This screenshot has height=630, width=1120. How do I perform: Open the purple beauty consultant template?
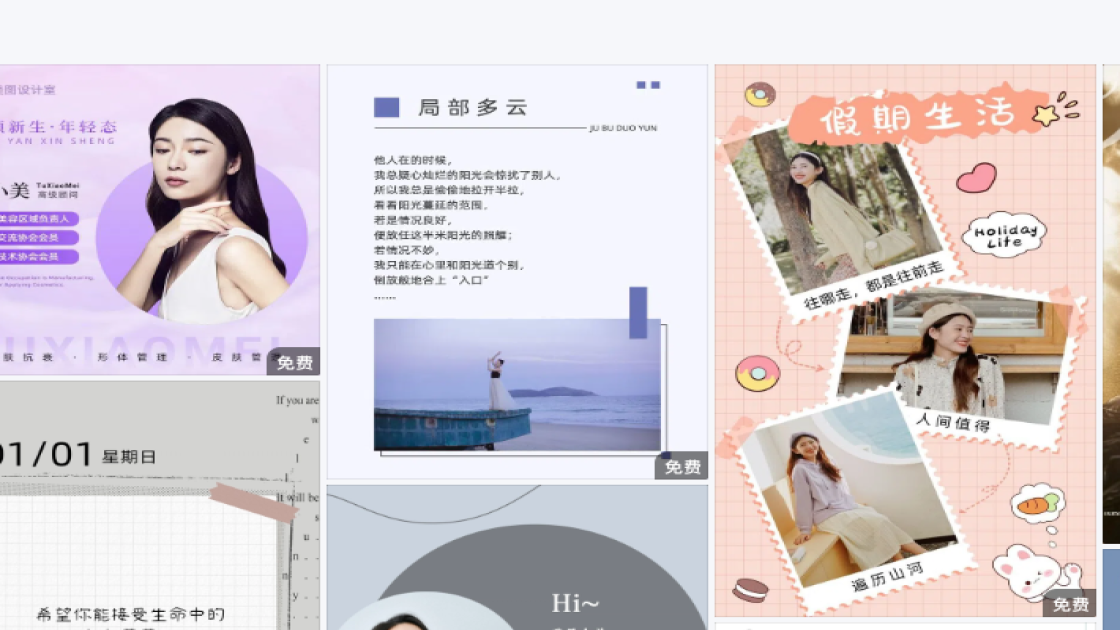[x=159, y=219]
